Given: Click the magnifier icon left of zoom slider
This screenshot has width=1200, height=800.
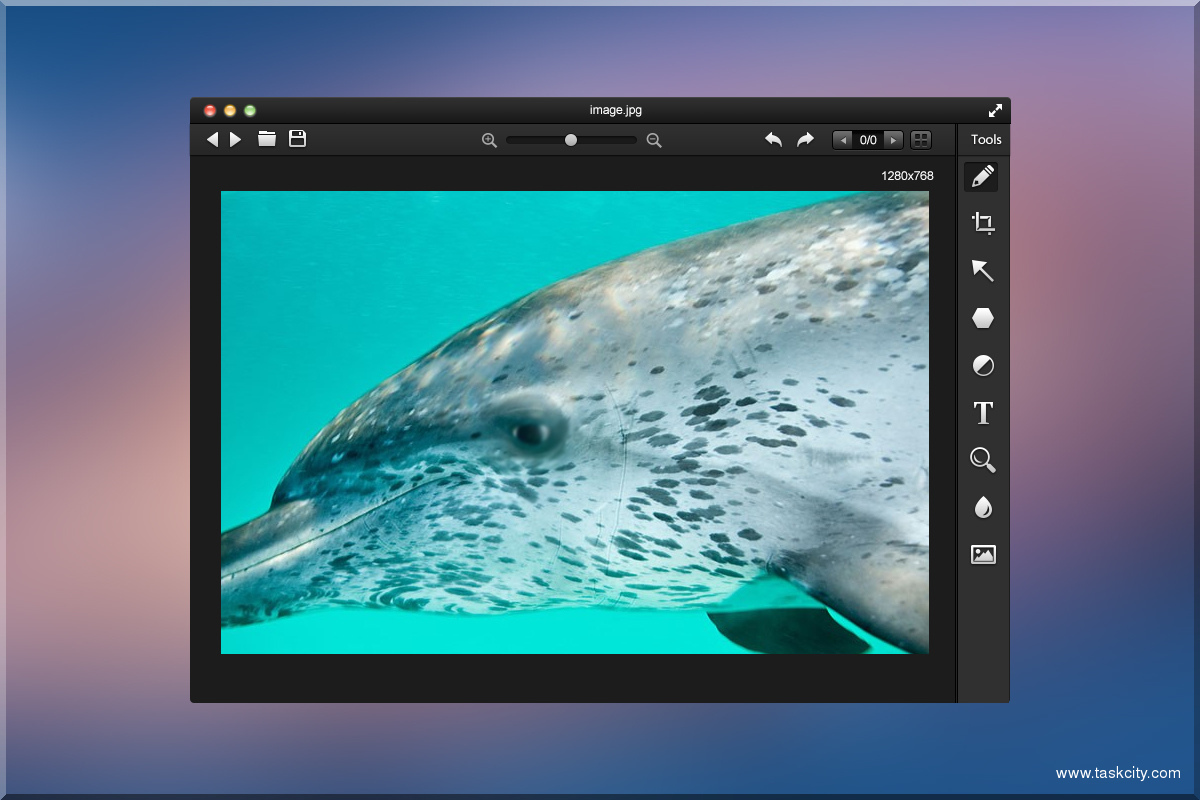Looking at the screenshot, I should [489, 140].
